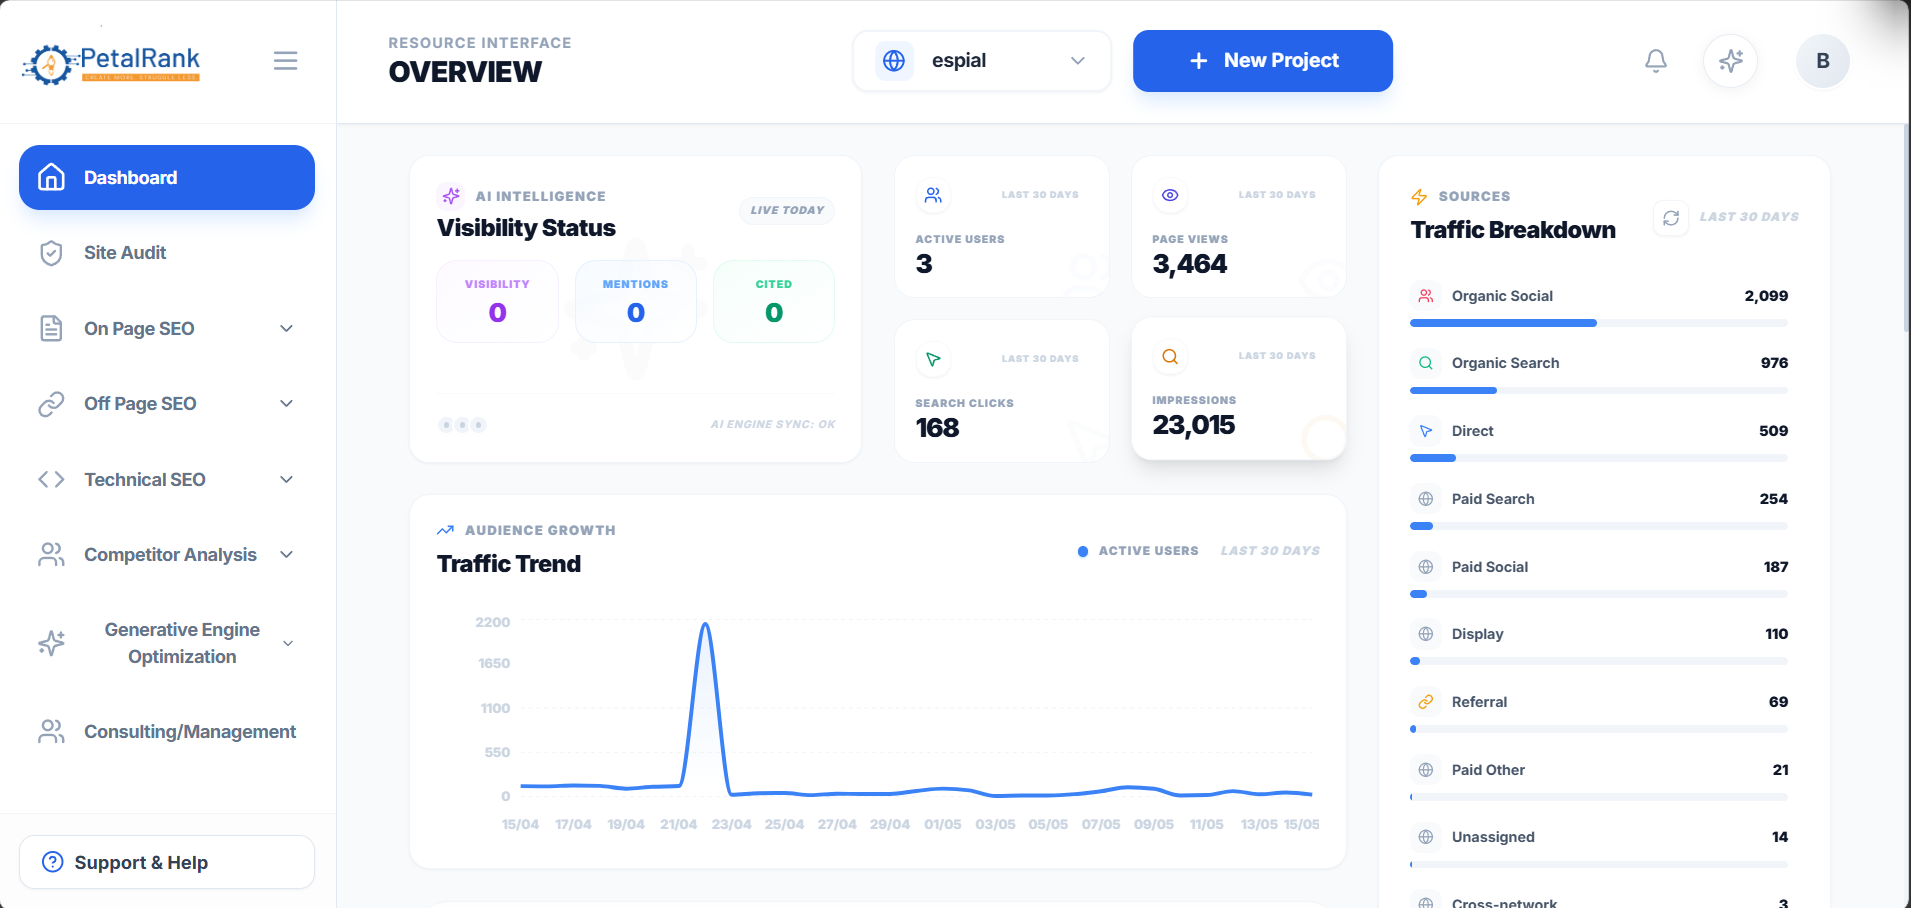The height and width of the screenshot is (908, 1911).
Task: Click the Site Audit shield icon
Action: coord(51,253)
